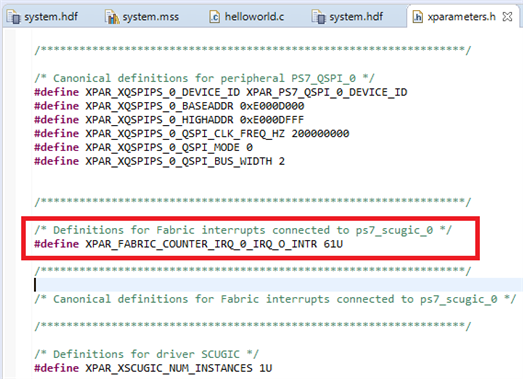Open the second system.hdf tab beside helloworld.c

click(348, 17)
